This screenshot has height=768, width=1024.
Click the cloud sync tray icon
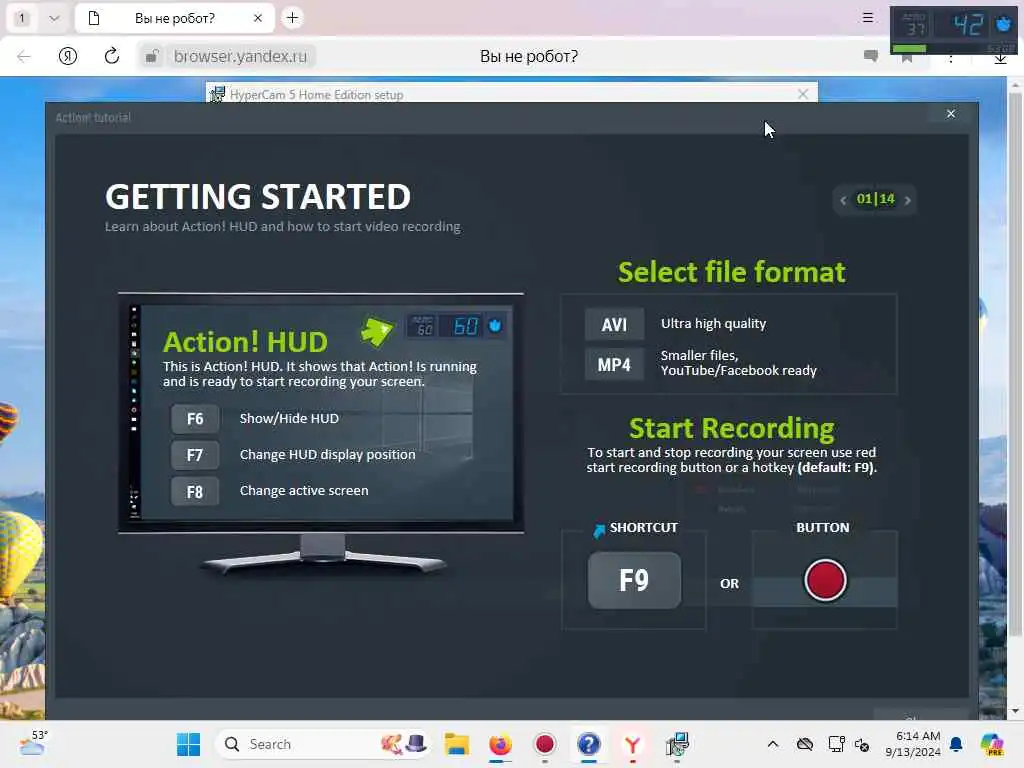(x=805, y=744)
